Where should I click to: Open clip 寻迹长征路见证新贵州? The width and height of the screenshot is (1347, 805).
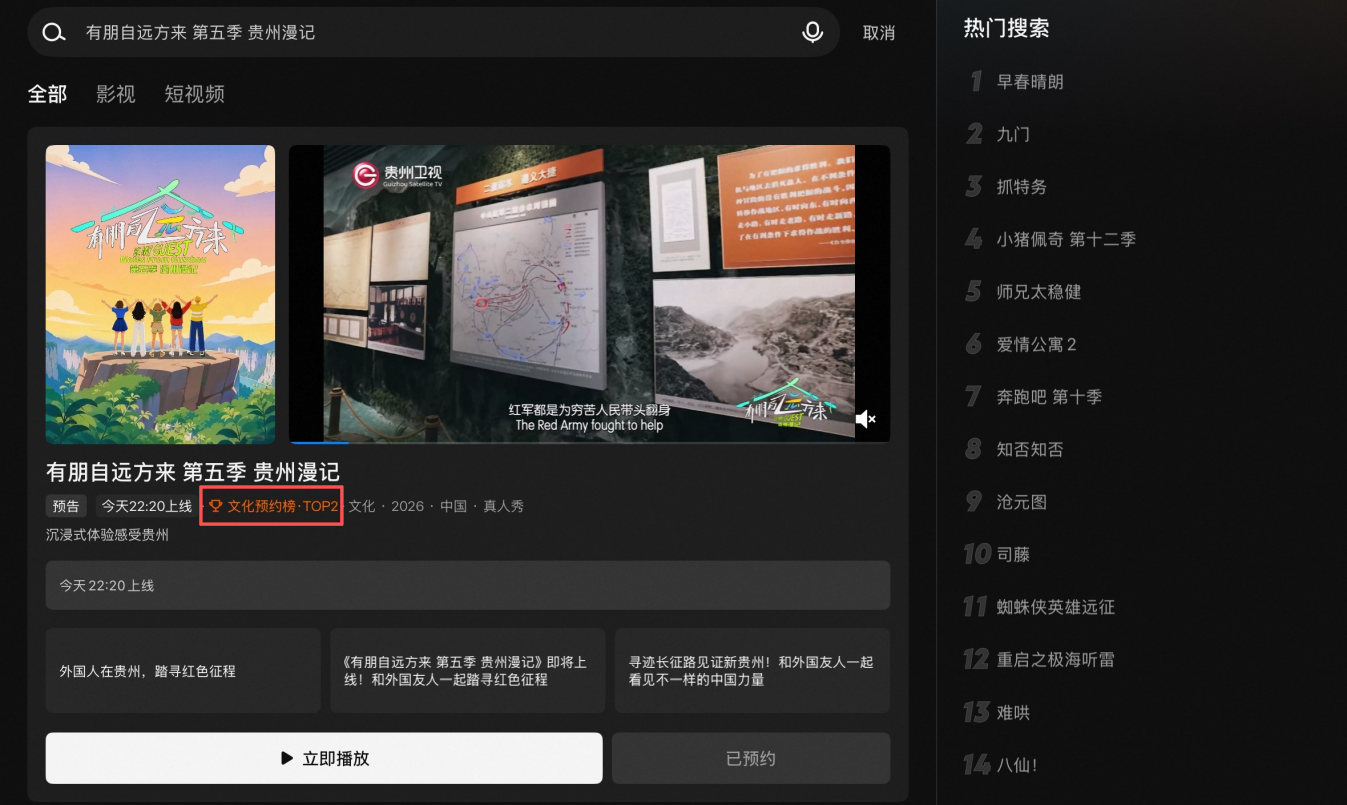752,671
